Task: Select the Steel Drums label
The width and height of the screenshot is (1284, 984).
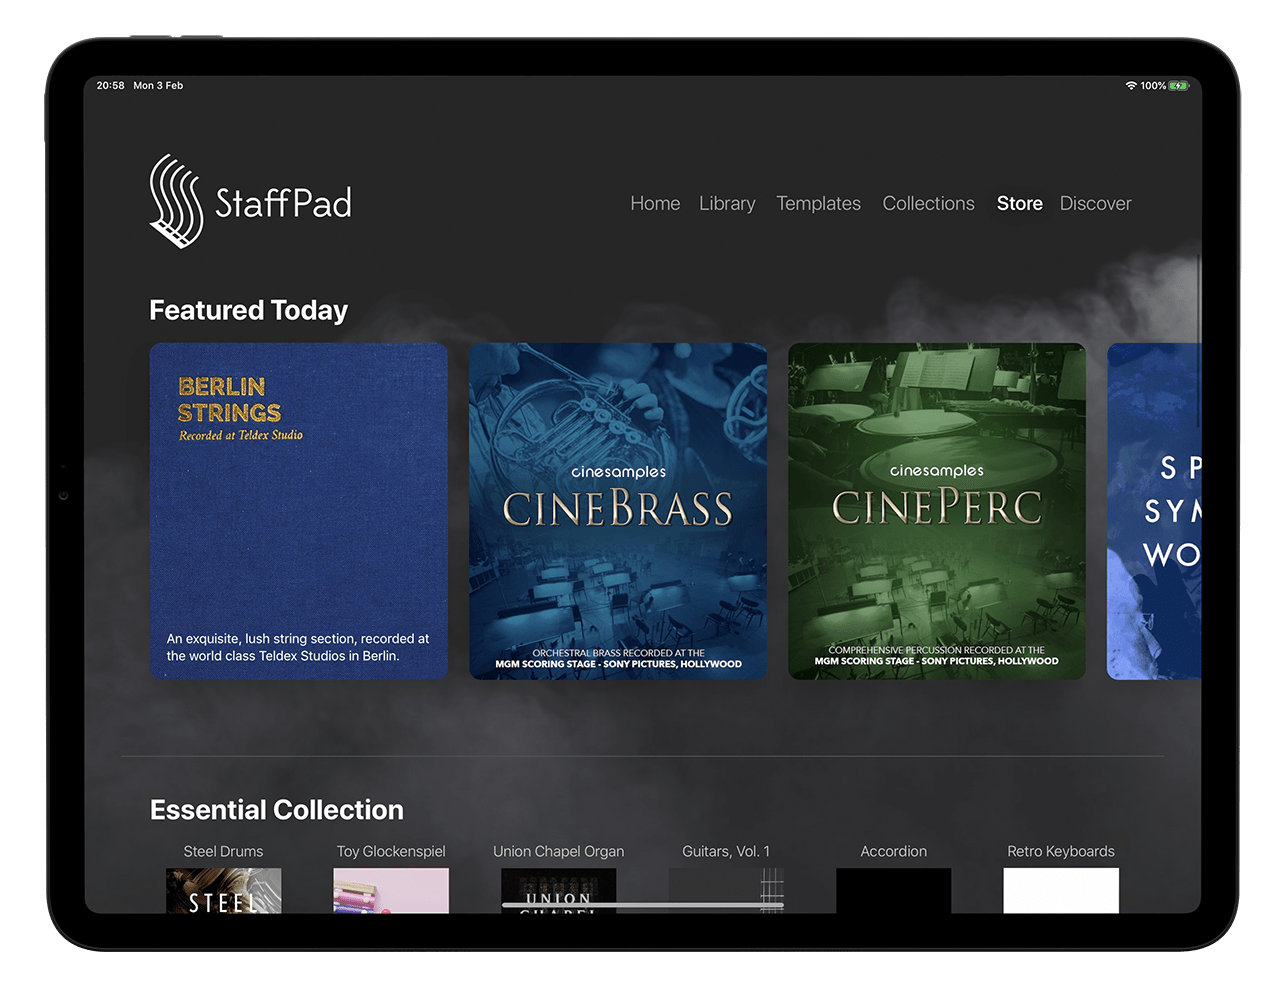Action: [x=222, y=851]
